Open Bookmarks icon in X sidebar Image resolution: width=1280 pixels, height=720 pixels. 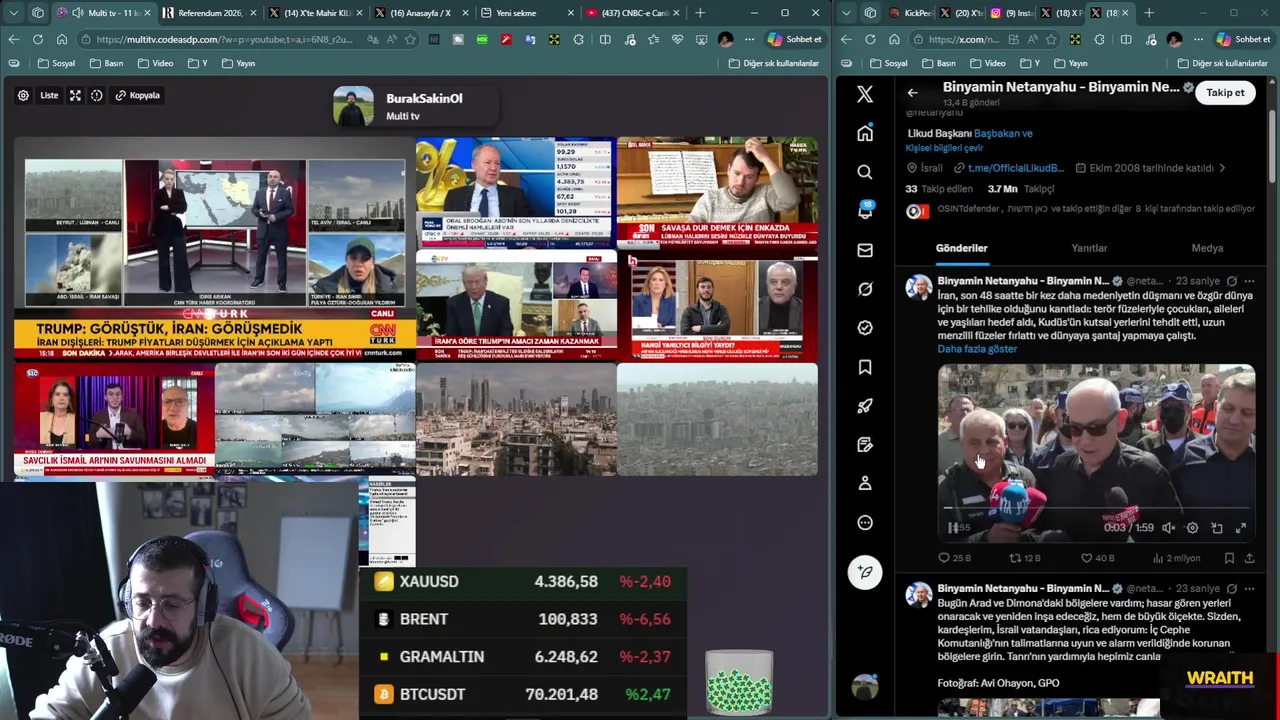click(x=865, y=367)
